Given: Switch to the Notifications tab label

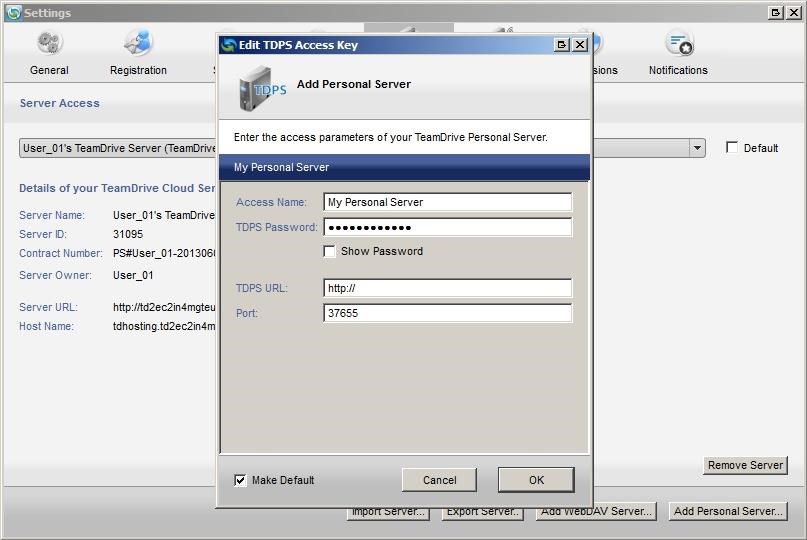Looking at the screenshot, I should click(x=678, y=70).
